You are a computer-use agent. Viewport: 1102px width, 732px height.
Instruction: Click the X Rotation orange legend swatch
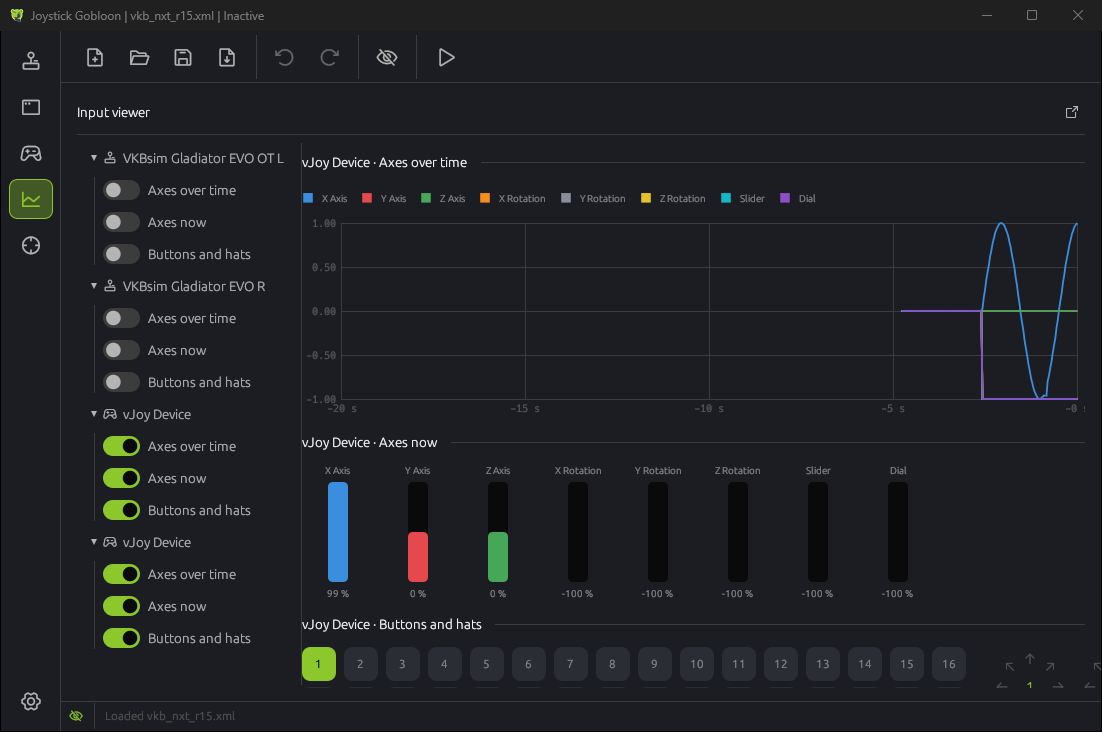485,198
